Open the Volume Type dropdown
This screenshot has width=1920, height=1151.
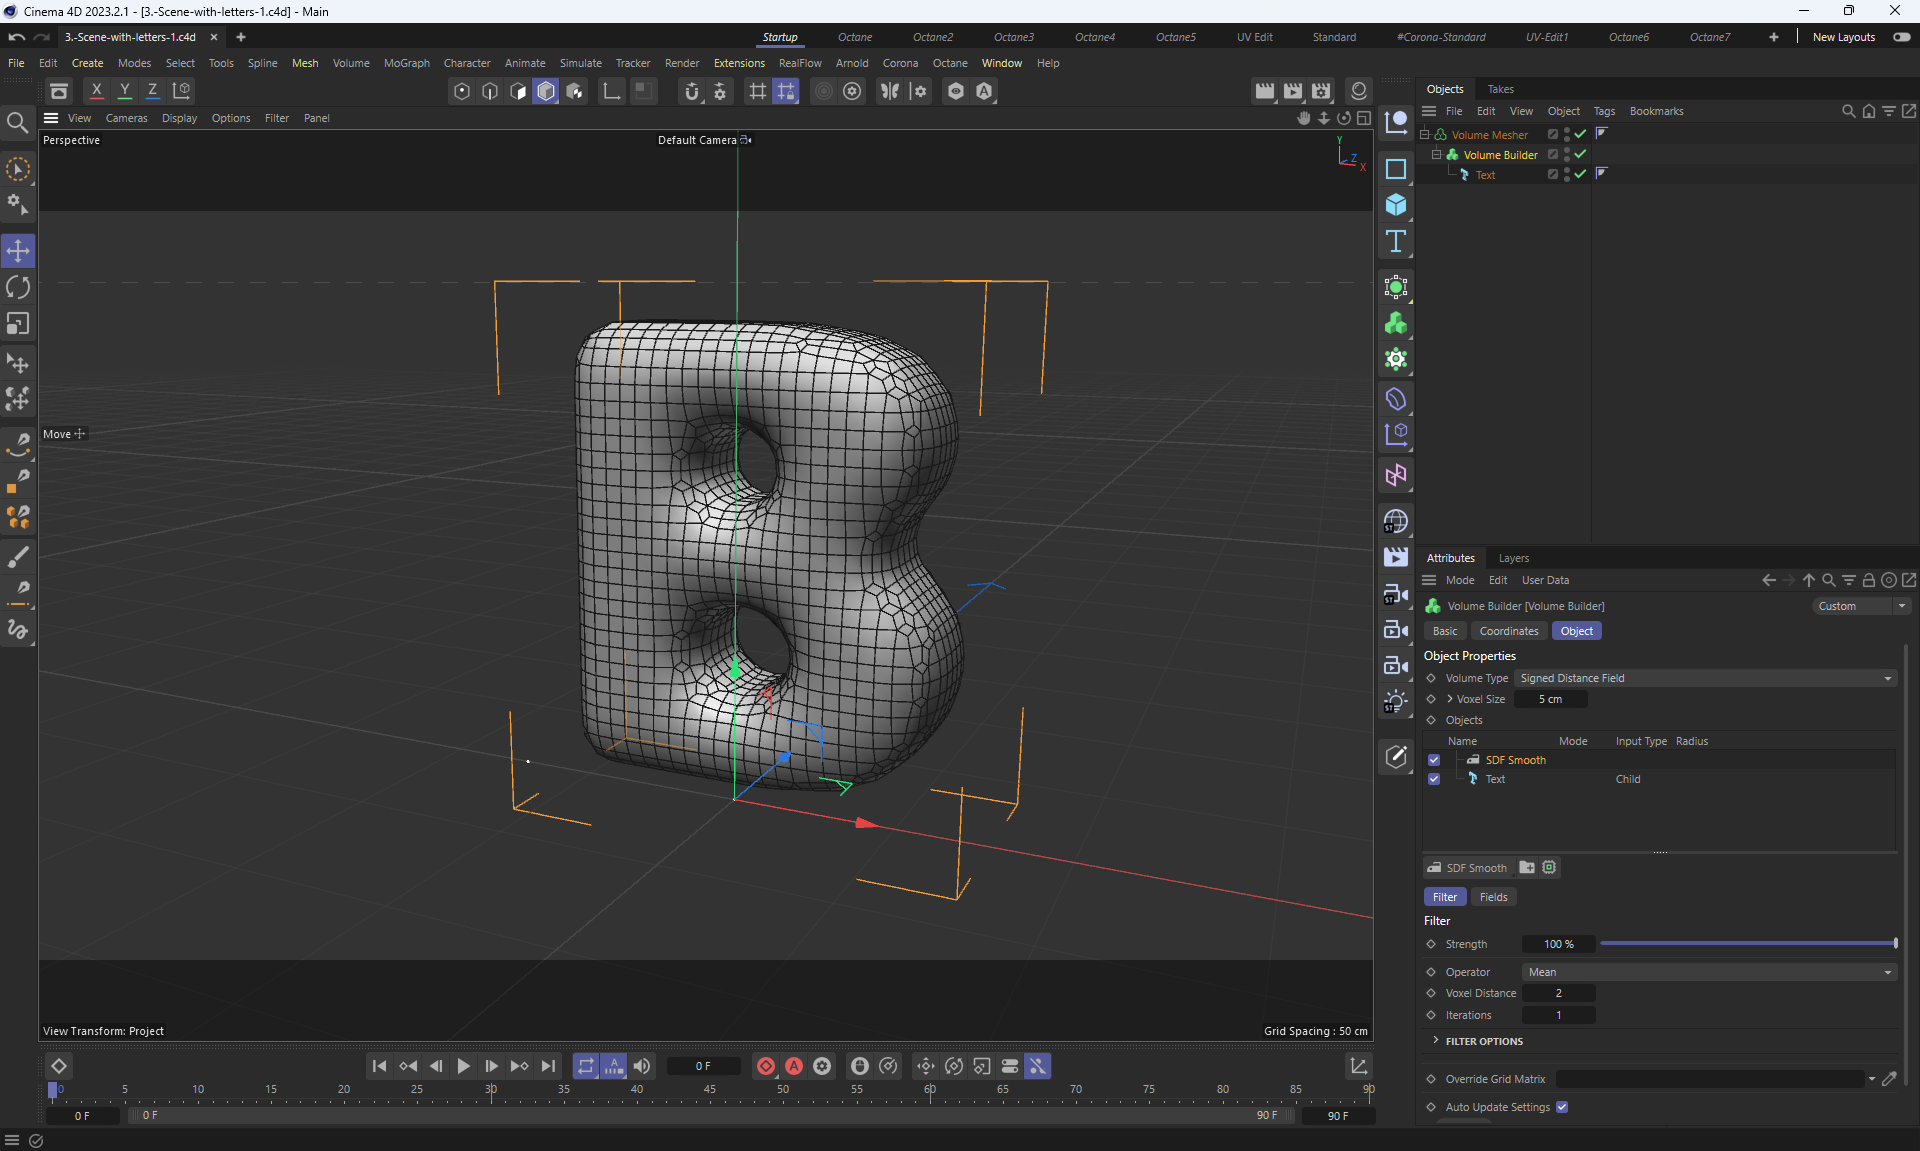[1705, 678]
